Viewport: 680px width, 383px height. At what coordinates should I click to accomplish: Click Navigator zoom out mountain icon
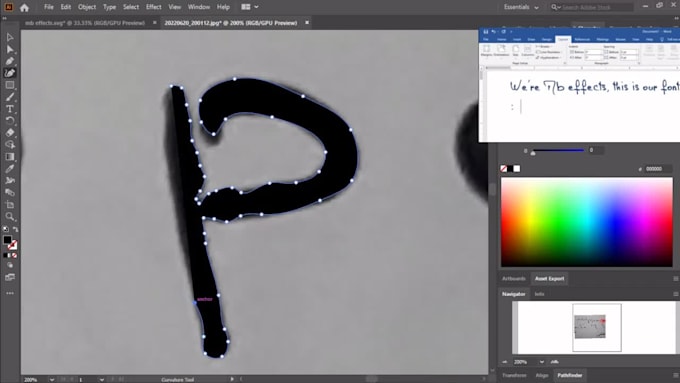coord(505,362)
